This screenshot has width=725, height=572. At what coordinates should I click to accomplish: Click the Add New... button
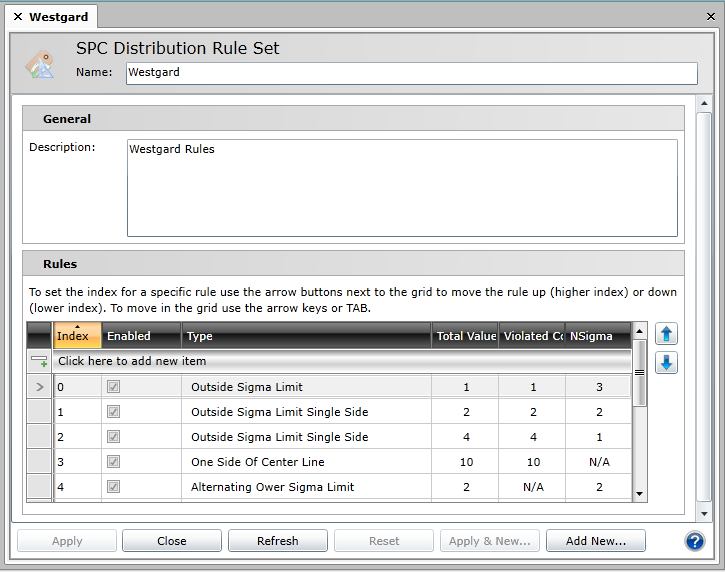tap(595, 541)
